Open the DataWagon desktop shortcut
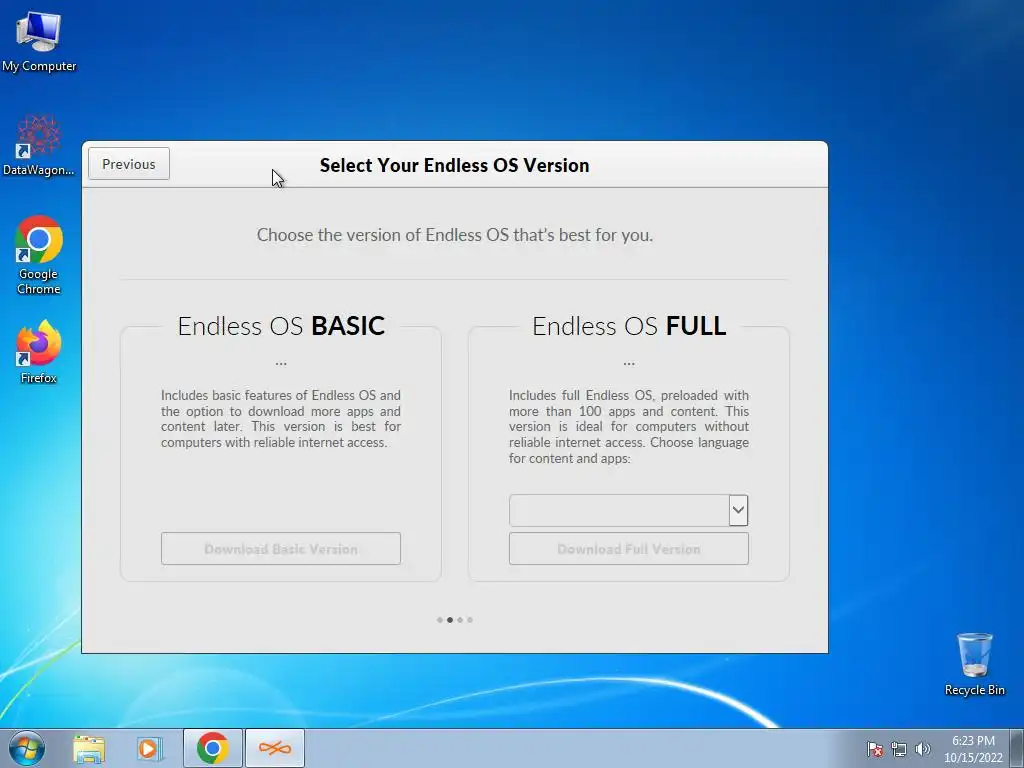The height and width of the screenshot is (768, 1024). (x=39, y=145)
